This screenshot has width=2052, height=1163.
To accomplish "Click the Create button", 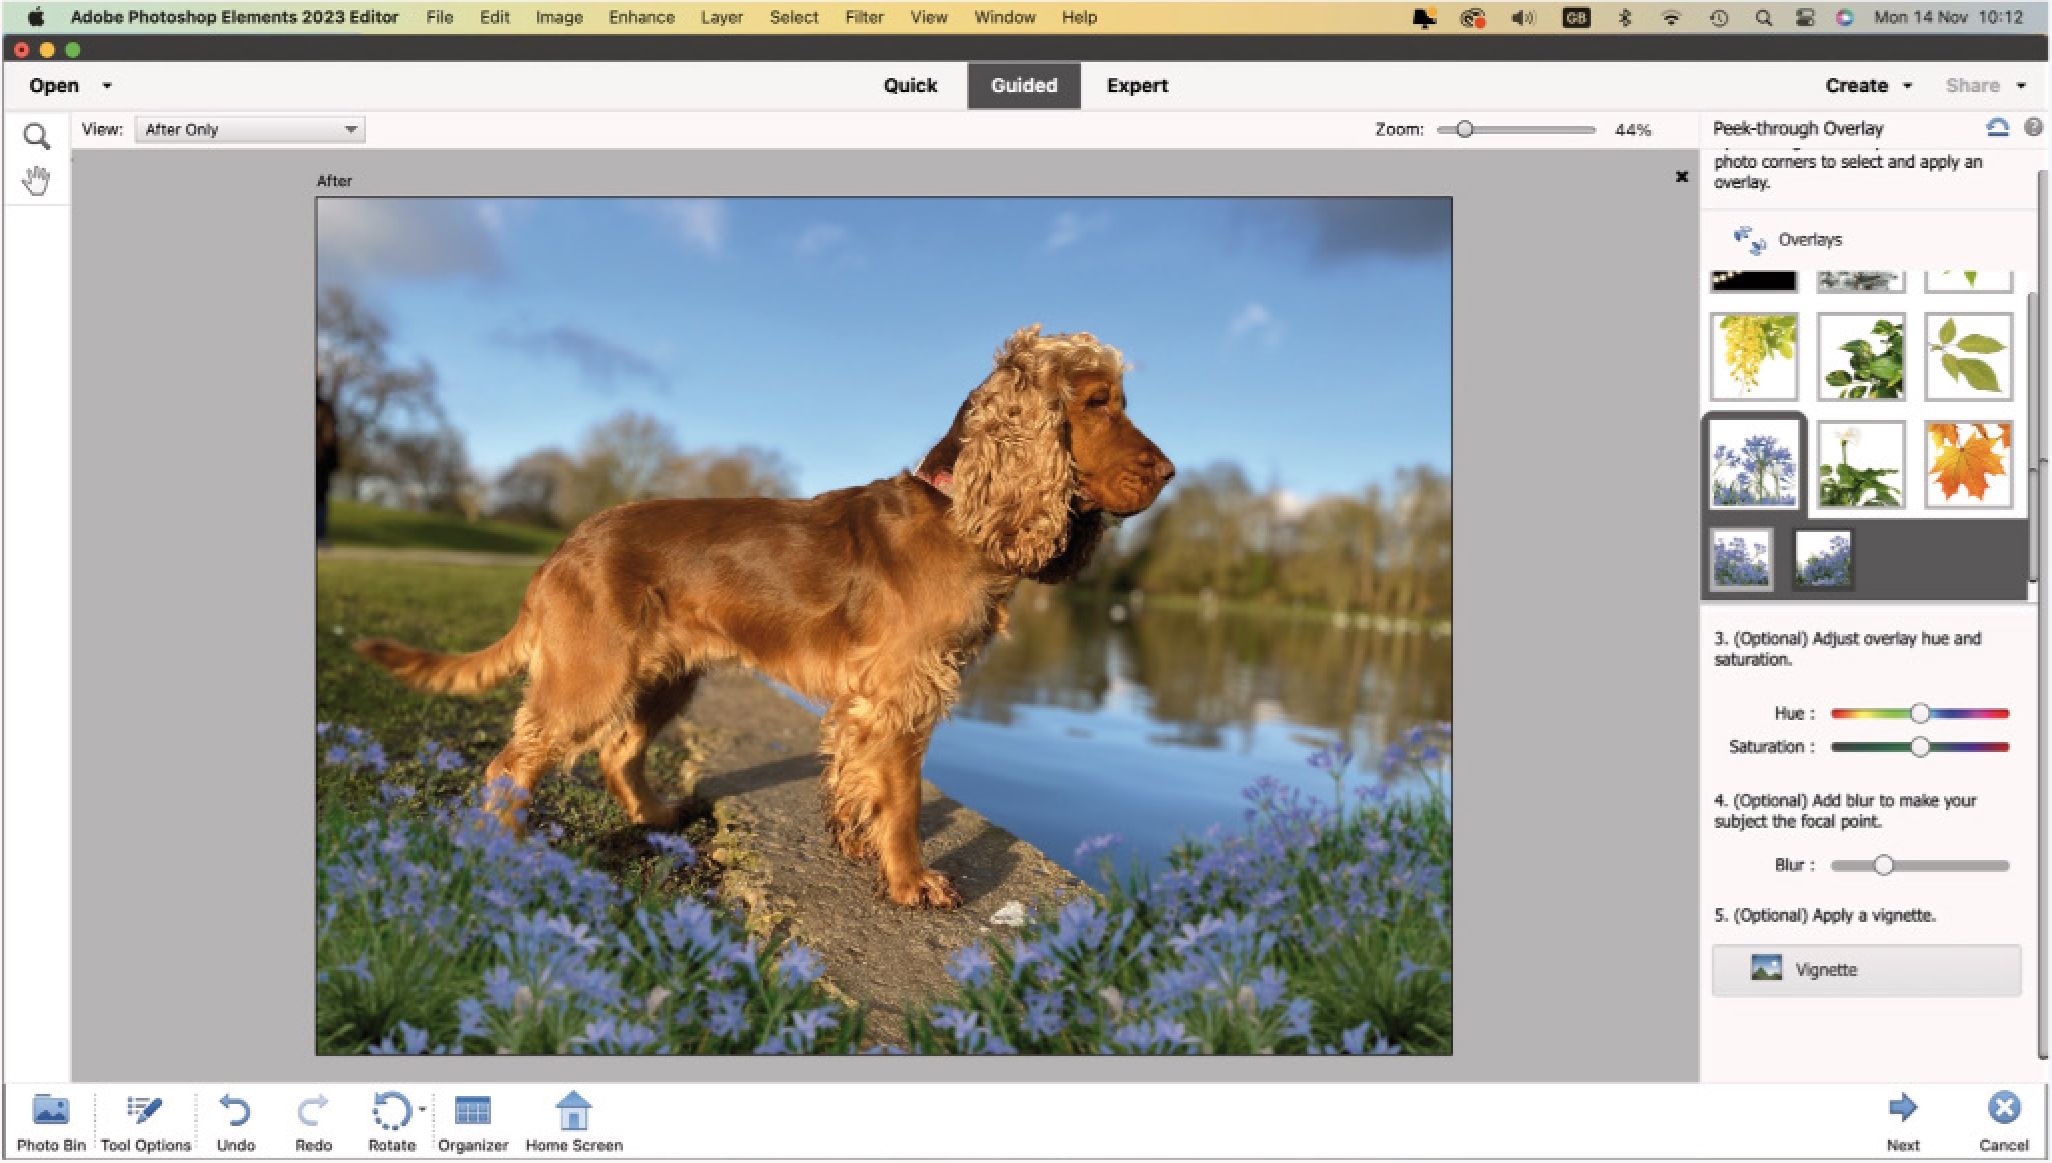I will 1856,86.
